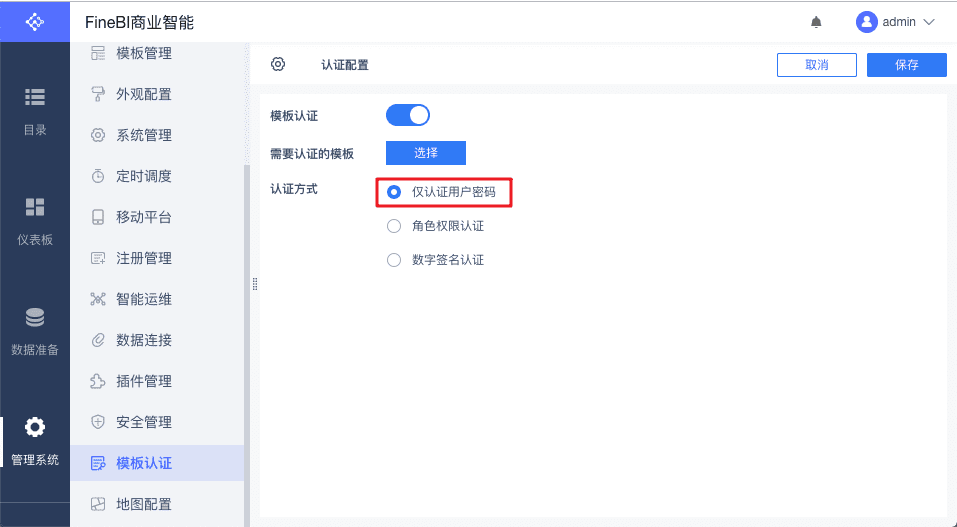Select the 仅认证用户密码 radio option
The width and height of the screenshot is (957, 527).
pyautogui.click(x=394, y=192)
